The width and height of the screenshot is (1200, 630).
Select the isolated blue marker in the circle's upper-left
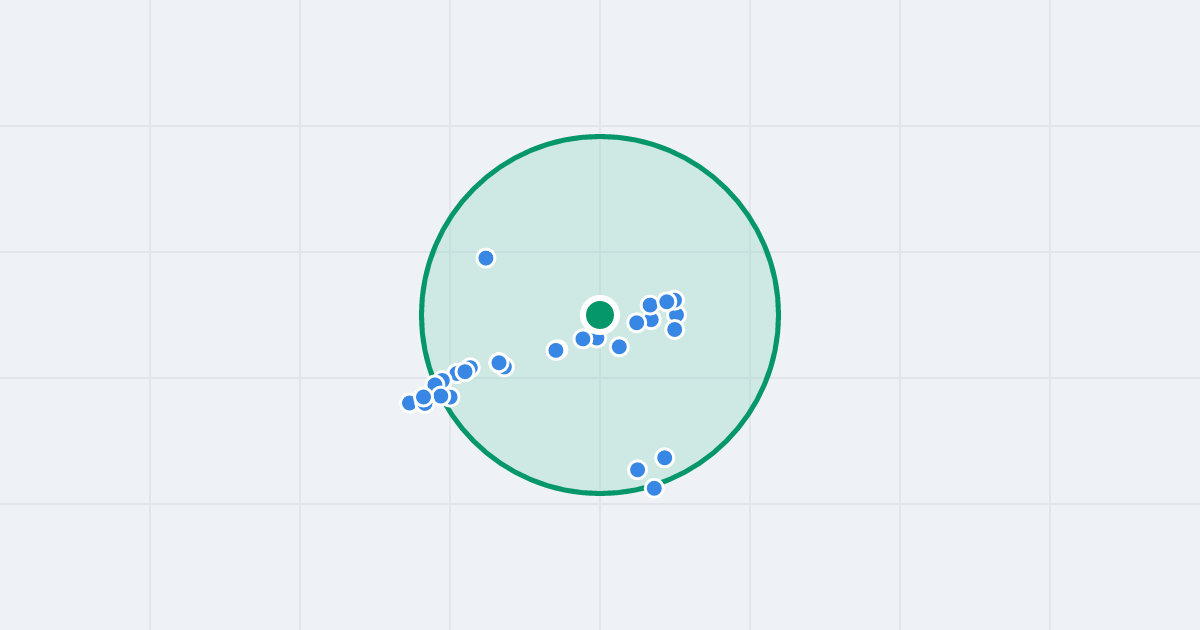(486, 258)
